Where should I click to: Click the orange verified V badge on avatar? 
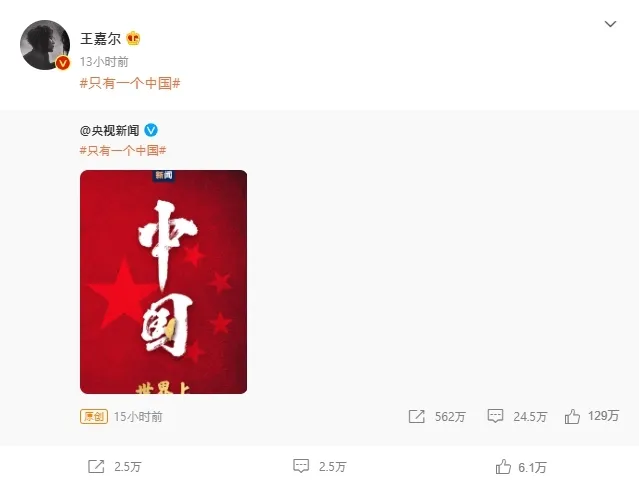click(62, 63)
